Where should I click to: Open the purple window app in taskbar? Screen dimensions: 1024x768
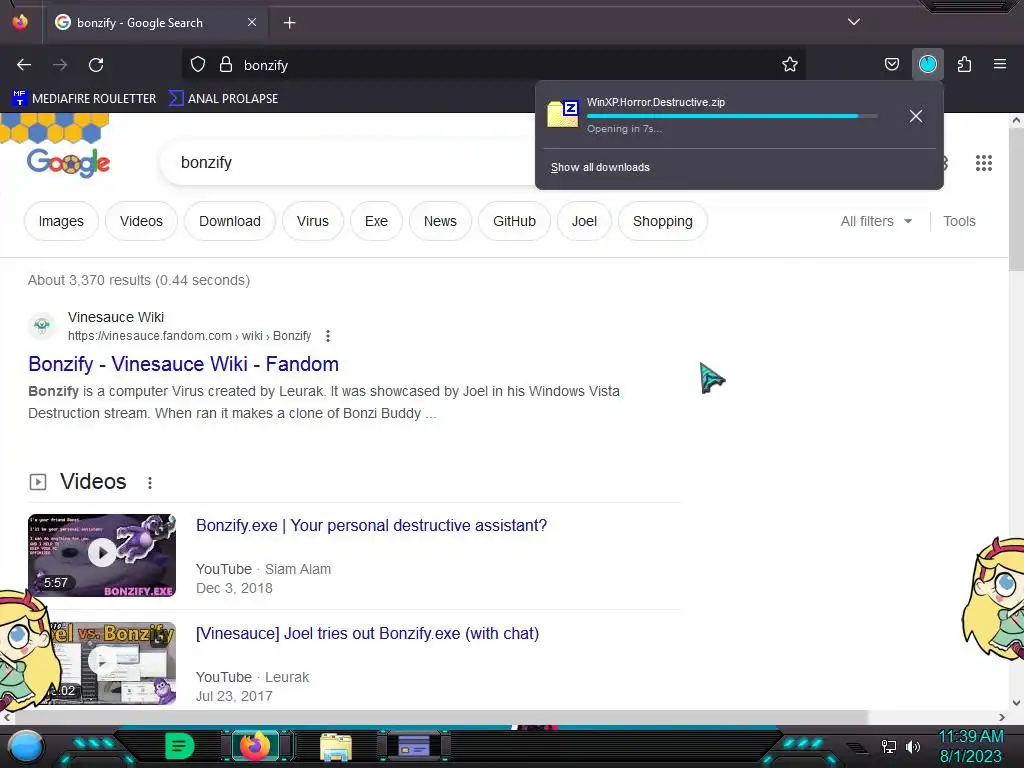pyautogui.click(x=413, y=746)
